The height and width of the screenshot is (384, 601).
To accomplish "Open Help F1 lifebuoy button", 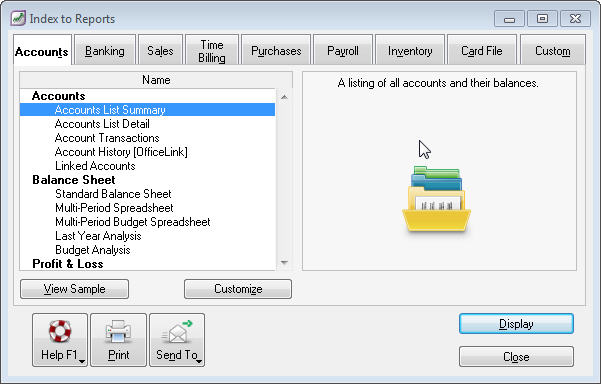I will (x=60, y=340).
